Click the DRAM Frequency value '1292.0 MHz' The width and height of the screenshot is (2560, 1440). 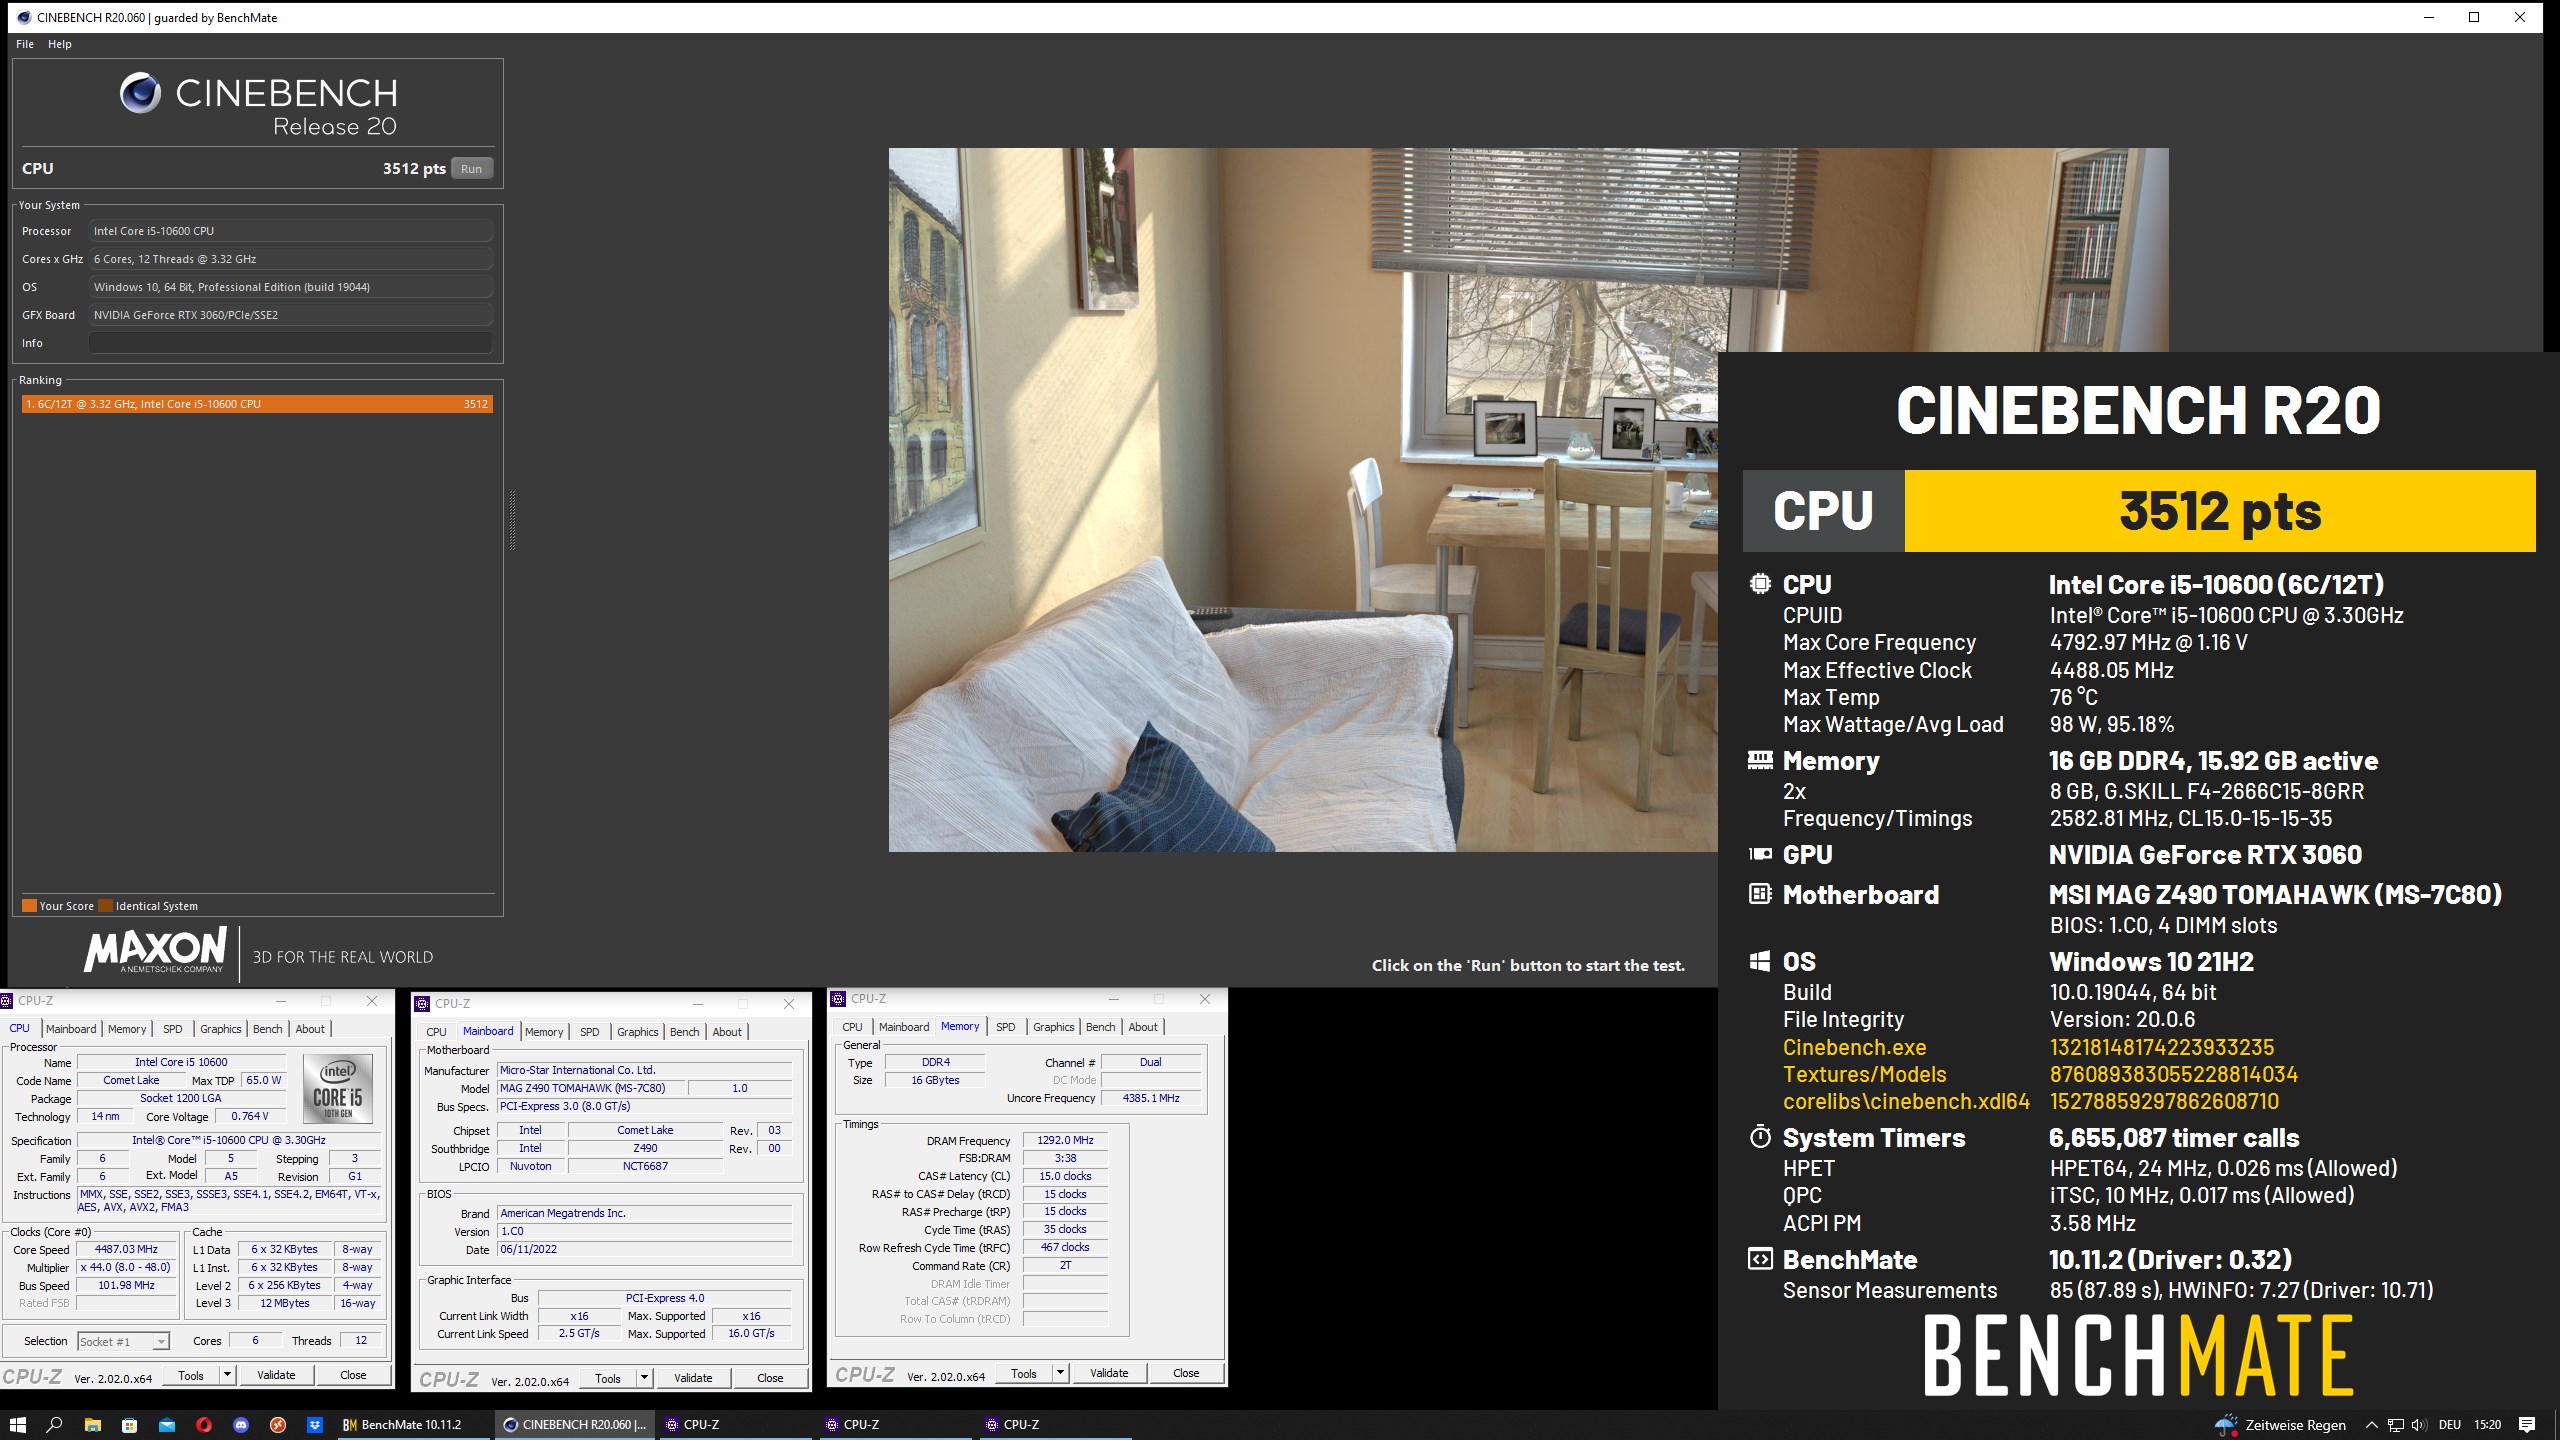coord(1065,1140)
